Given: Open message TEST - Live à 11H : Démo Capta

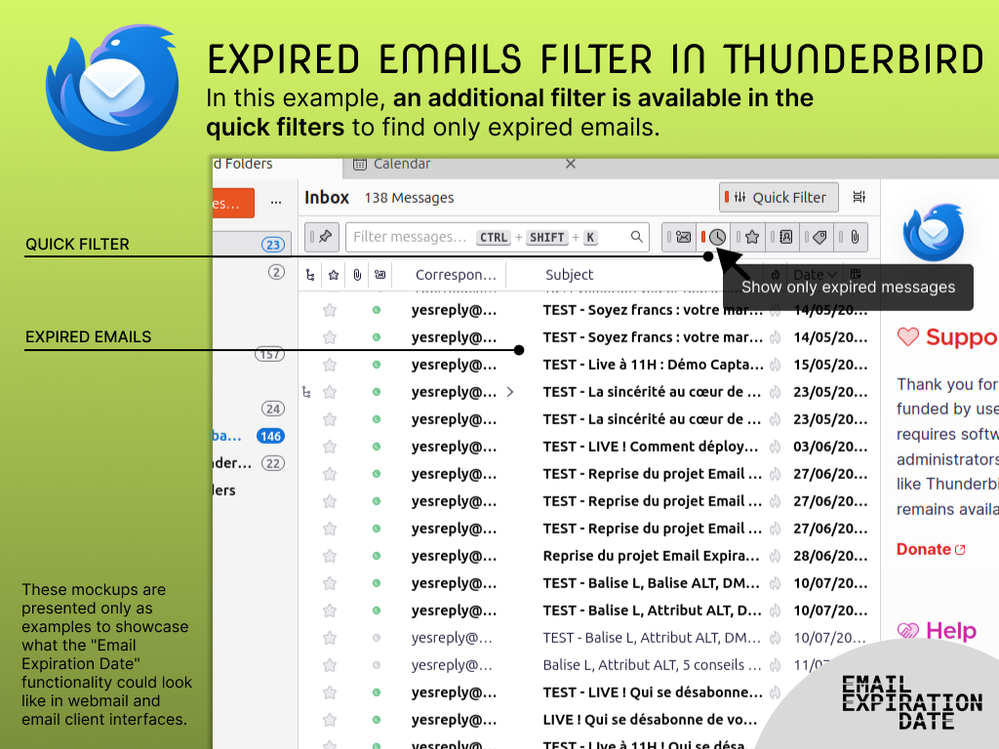Looking at the screenshot, I should (x=653, y=364).
